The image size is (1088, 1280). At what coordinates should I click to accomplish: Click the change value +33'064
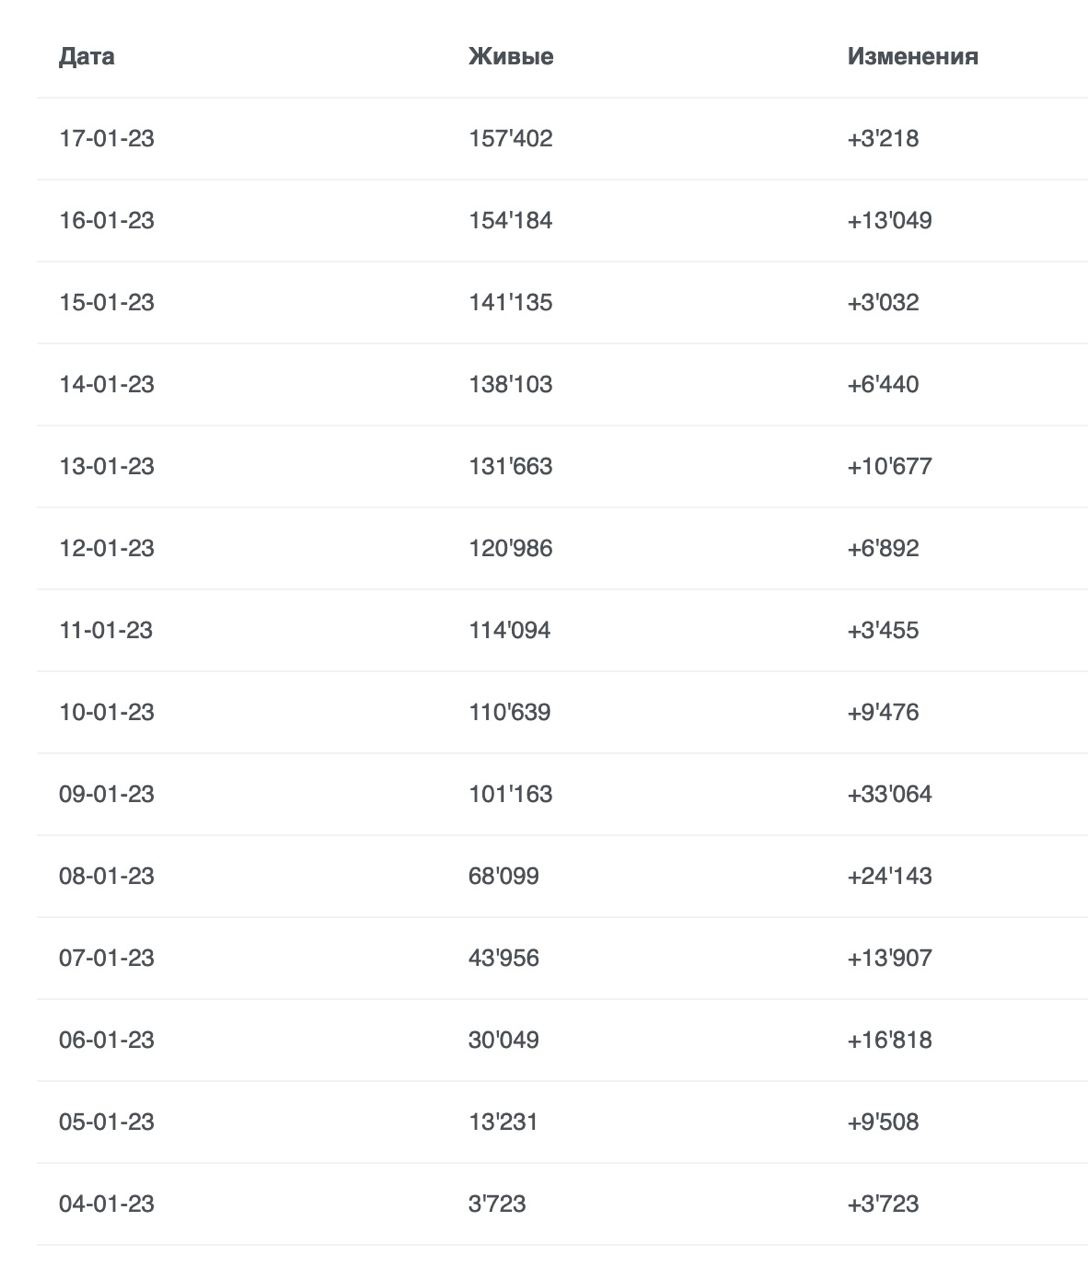[889, 794]
